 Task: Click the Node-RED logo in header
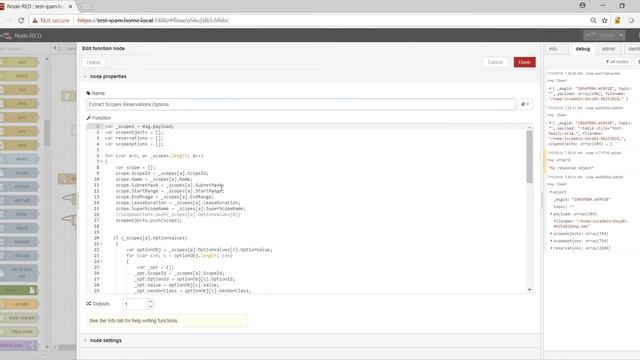point(6,36)
